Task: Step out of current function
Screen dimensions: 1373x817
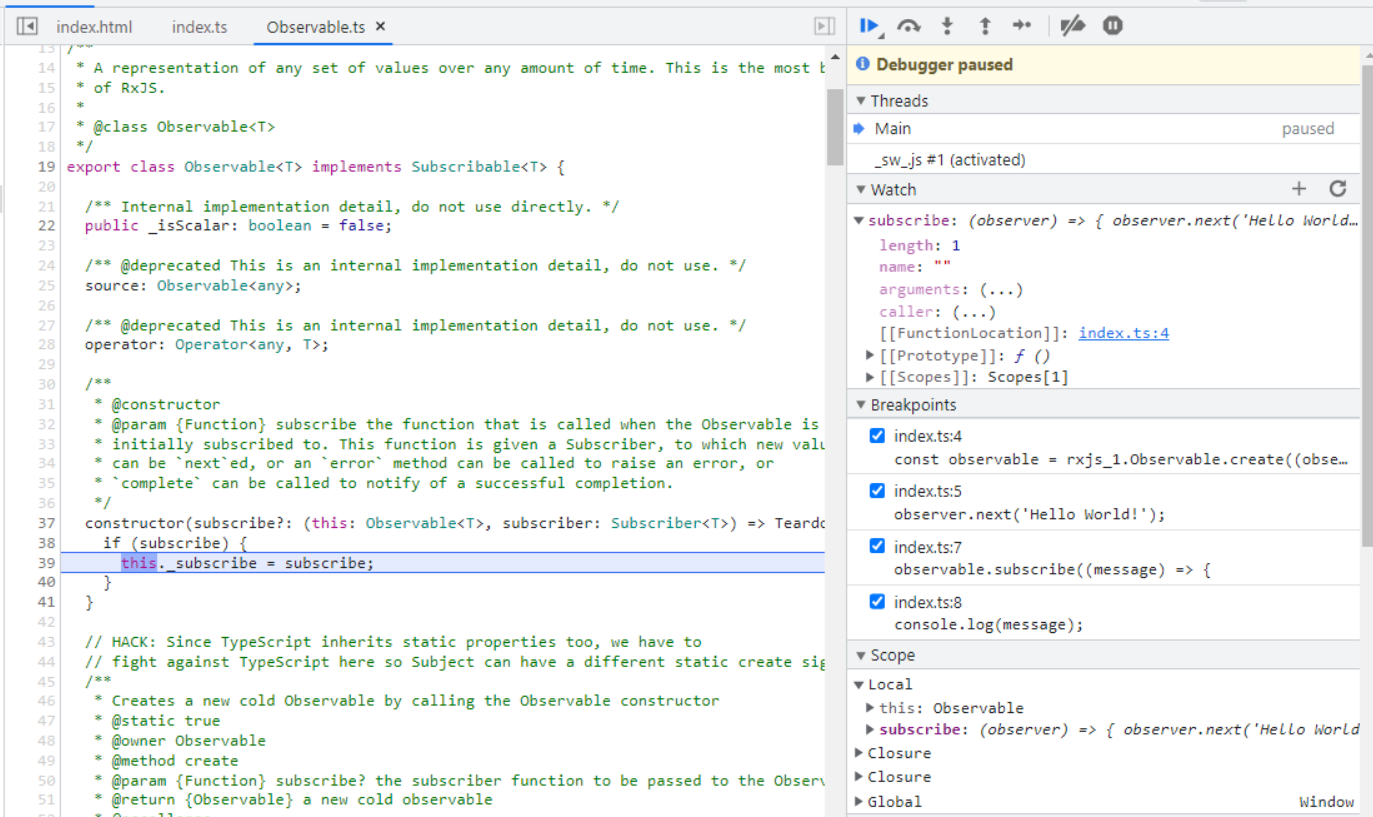Action: [984, 26]
